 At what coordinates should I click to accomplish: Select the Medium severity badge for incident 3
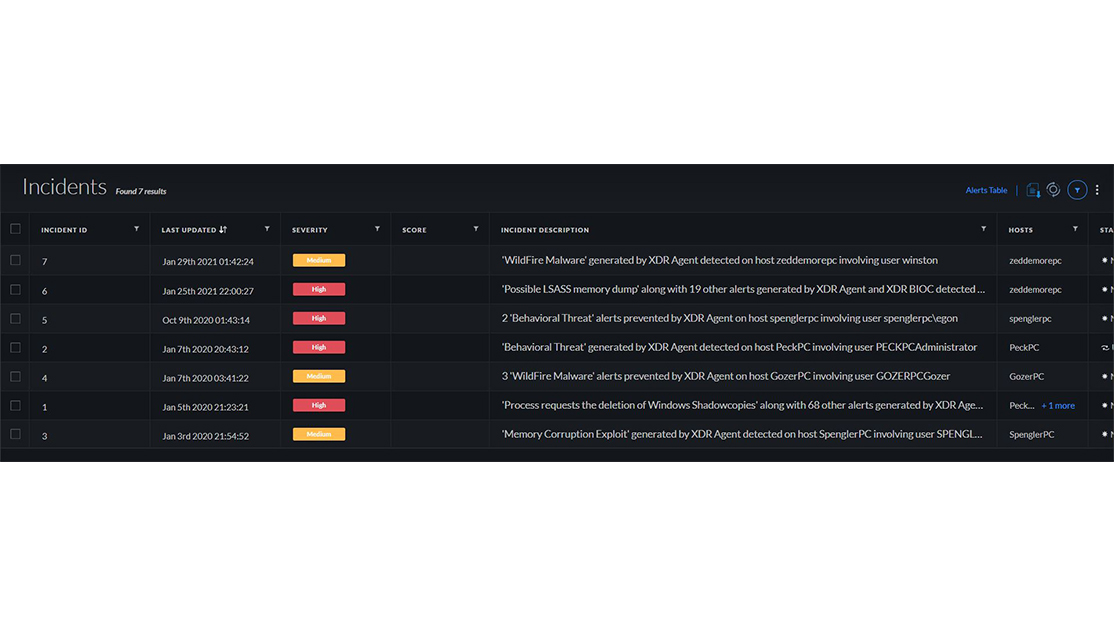pos(319,434)
